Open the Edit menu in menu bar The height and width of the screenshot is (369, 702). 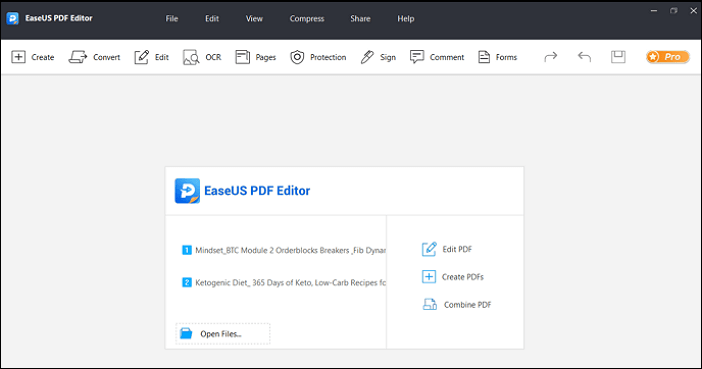212,19
